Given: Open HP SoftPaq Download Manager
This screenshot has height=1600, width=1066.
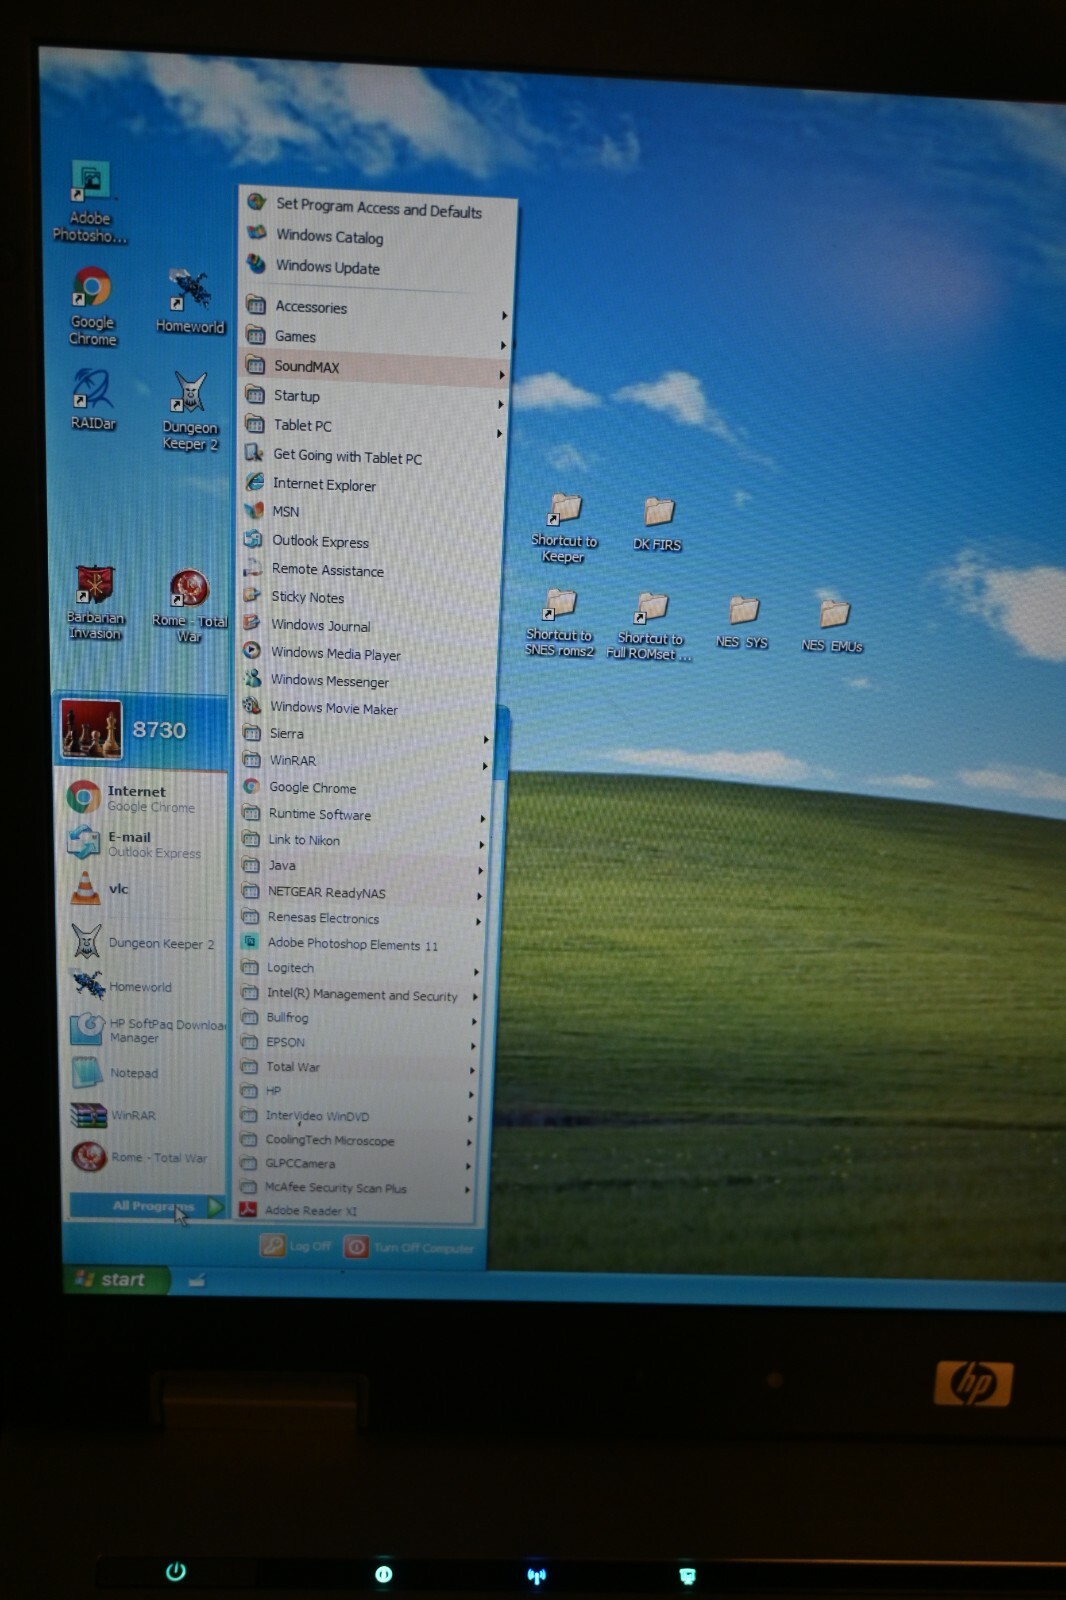Looking at the screenshot, I should click(146, 1030).
